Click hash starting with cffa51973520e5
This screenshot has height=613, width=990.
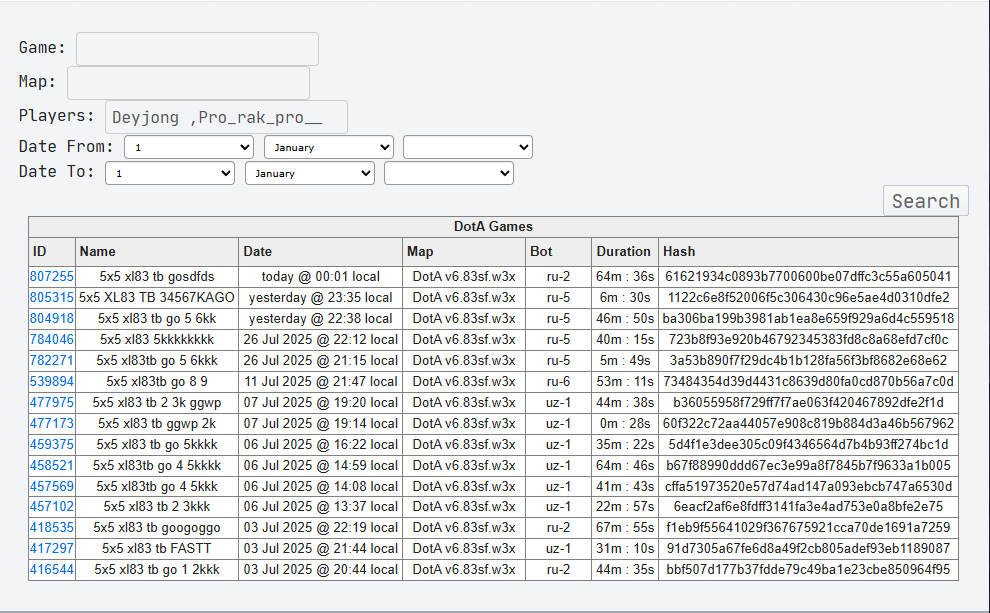(808, 486)
